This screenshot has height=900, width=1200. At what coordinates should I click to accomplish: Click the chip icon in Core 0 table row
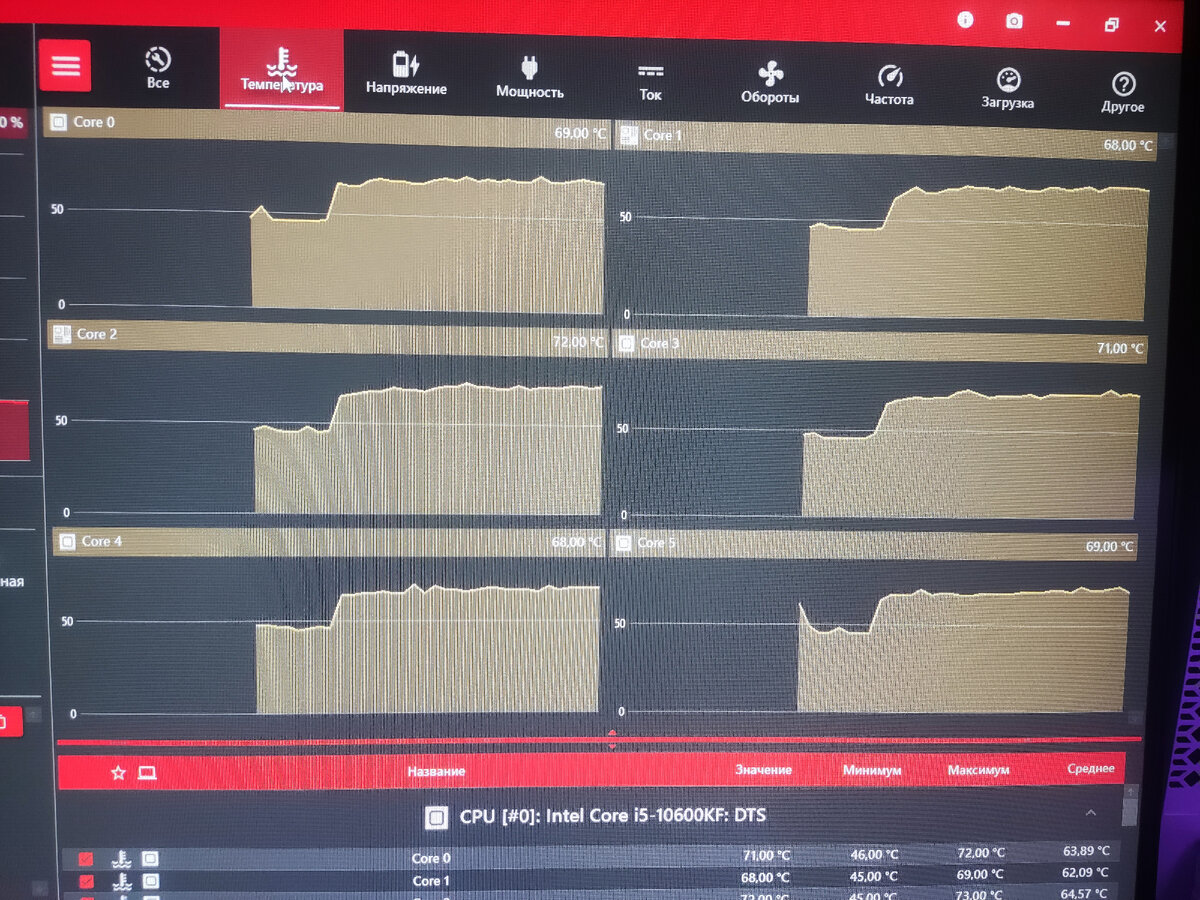point(150,858)
